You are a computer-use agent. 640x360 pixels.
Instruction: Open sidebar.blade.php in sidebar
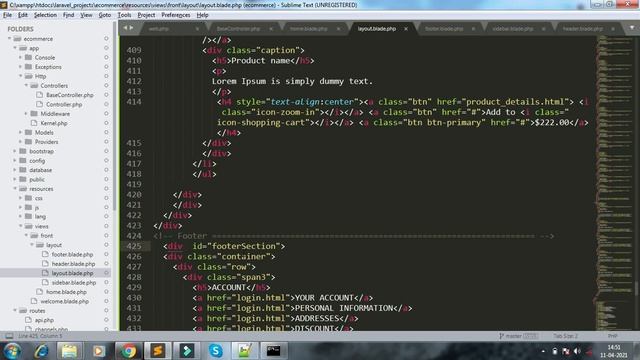[x=74, y=282]
